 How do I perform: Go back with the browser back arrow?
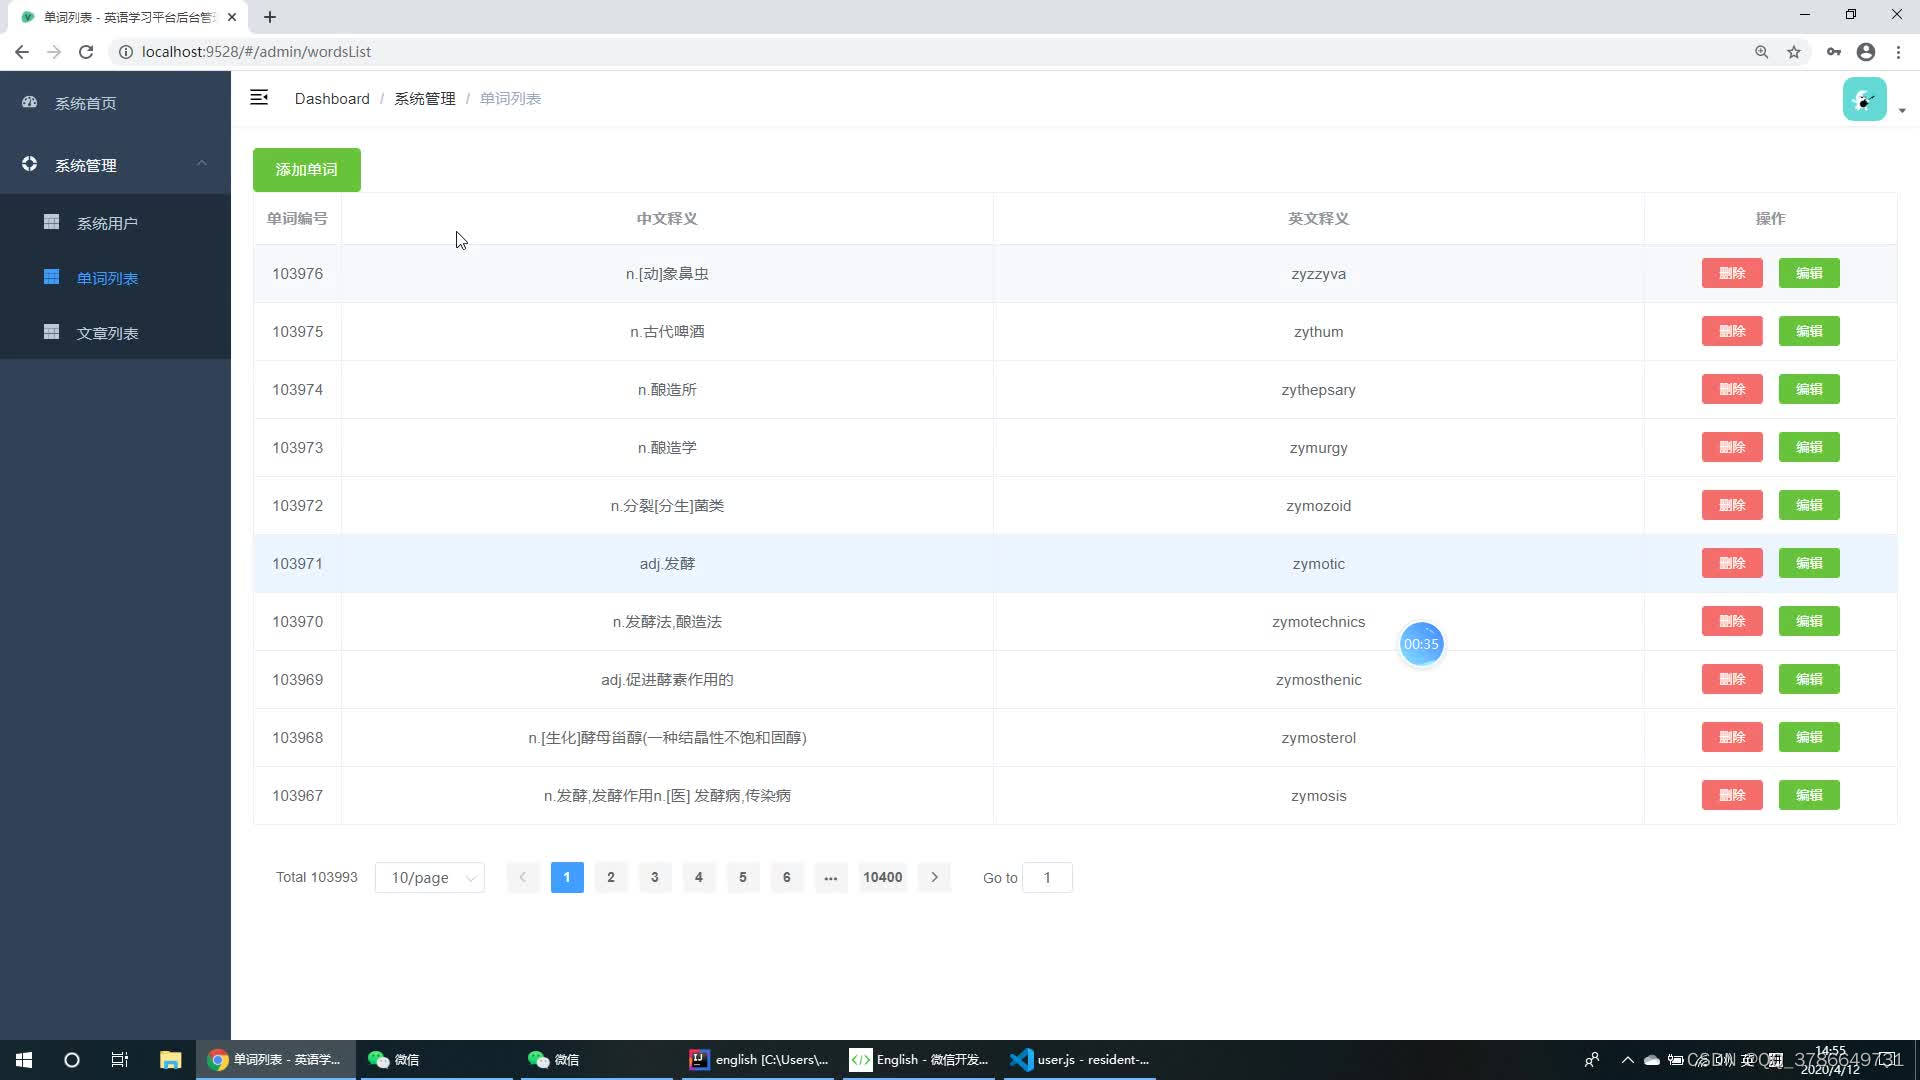point(22,52)
